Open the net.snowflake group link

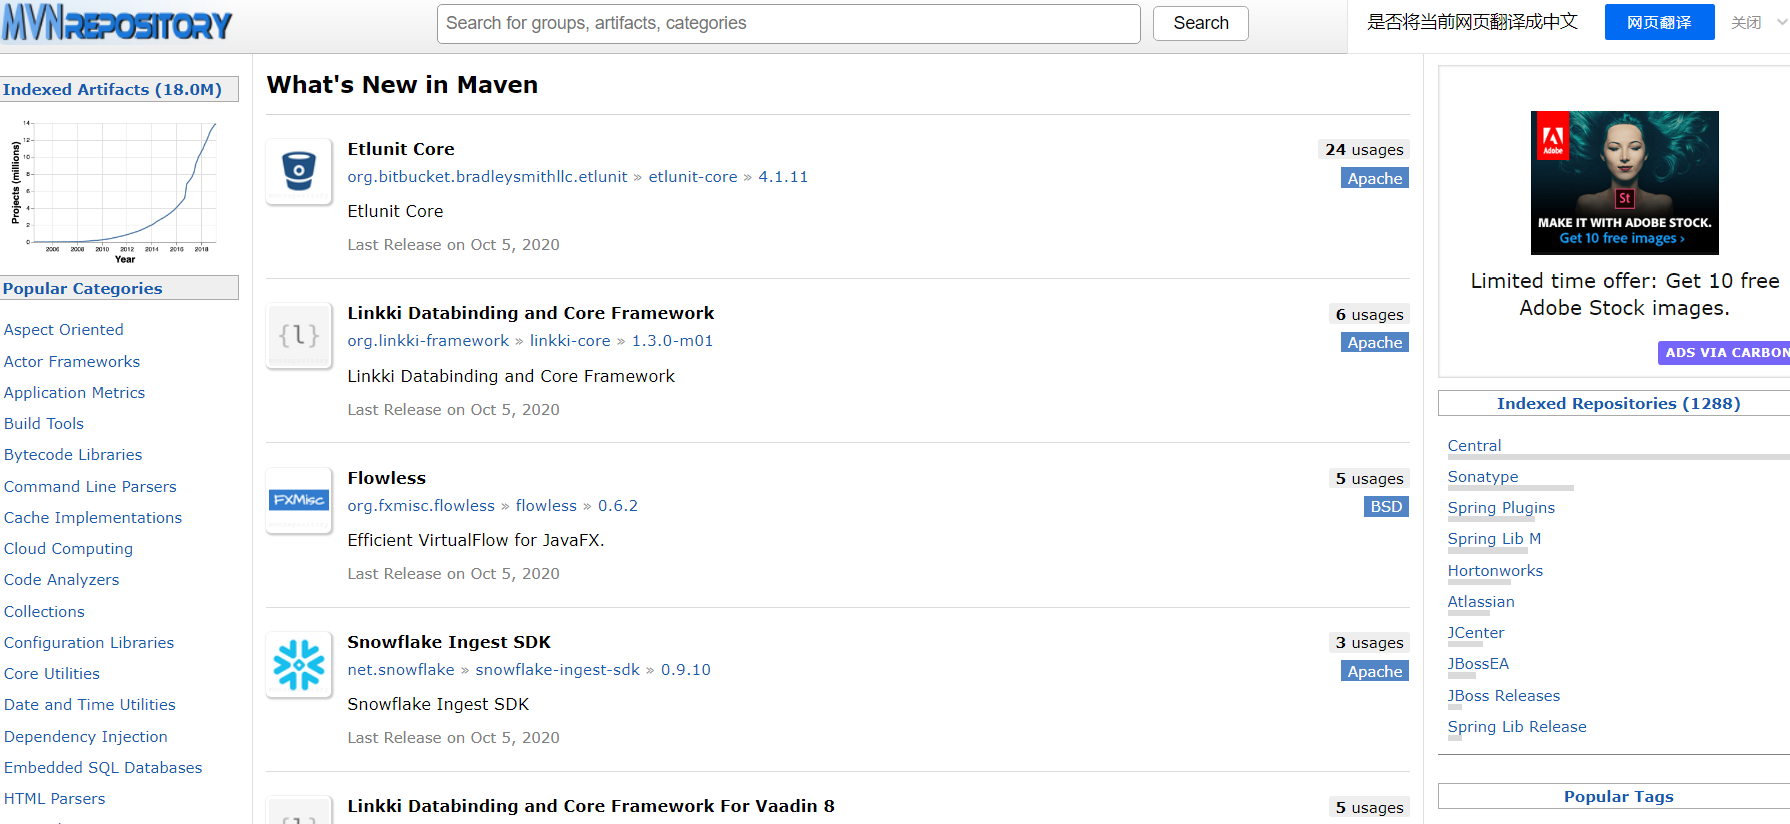pos(401,670)
